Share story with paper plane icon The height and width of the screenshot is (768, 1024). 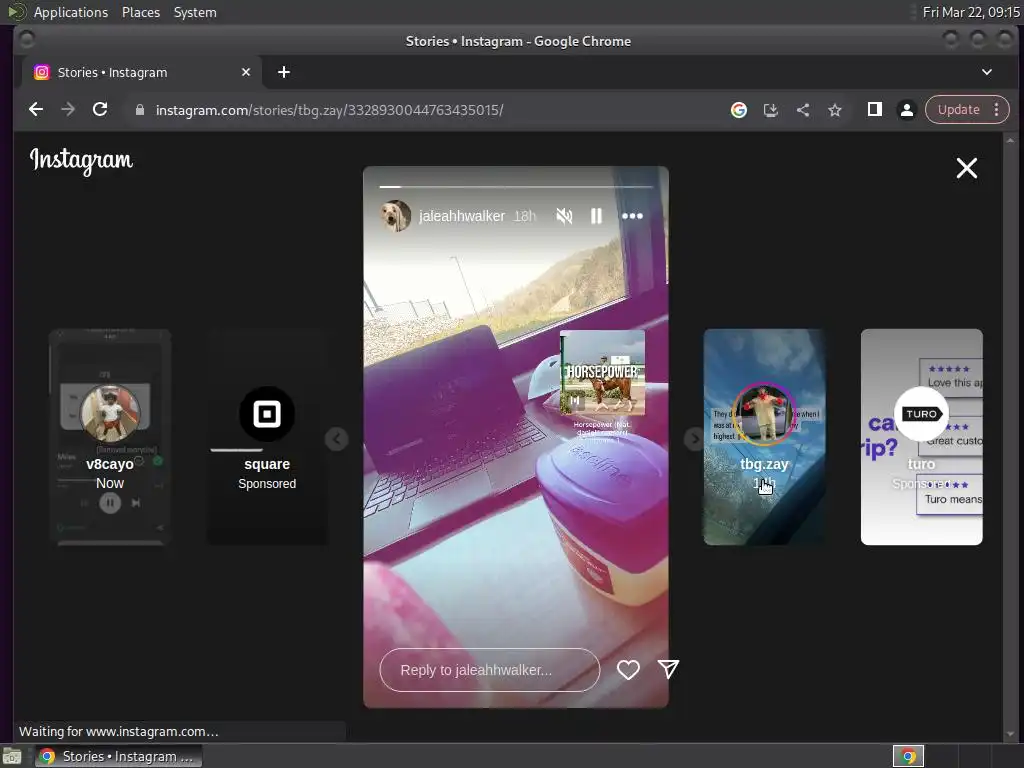tap(668, 669)
